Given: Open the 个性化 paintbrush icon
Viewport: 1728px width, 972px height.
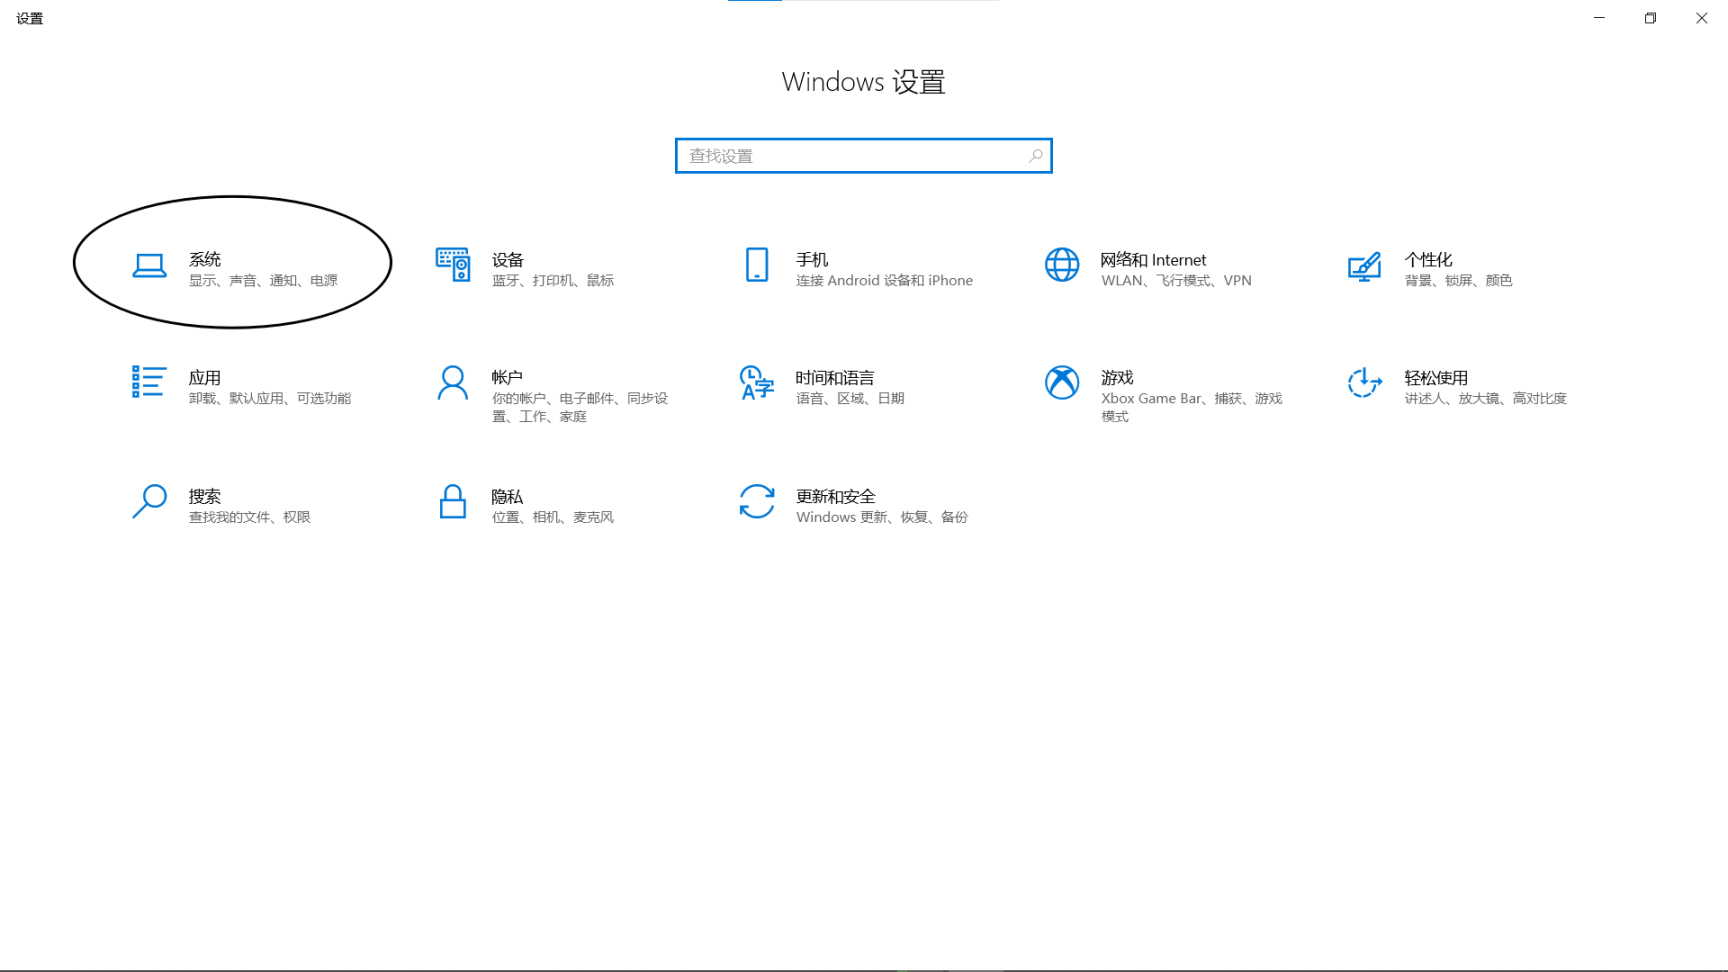Looking at the screenshot, I should (x=1365, y=266).
